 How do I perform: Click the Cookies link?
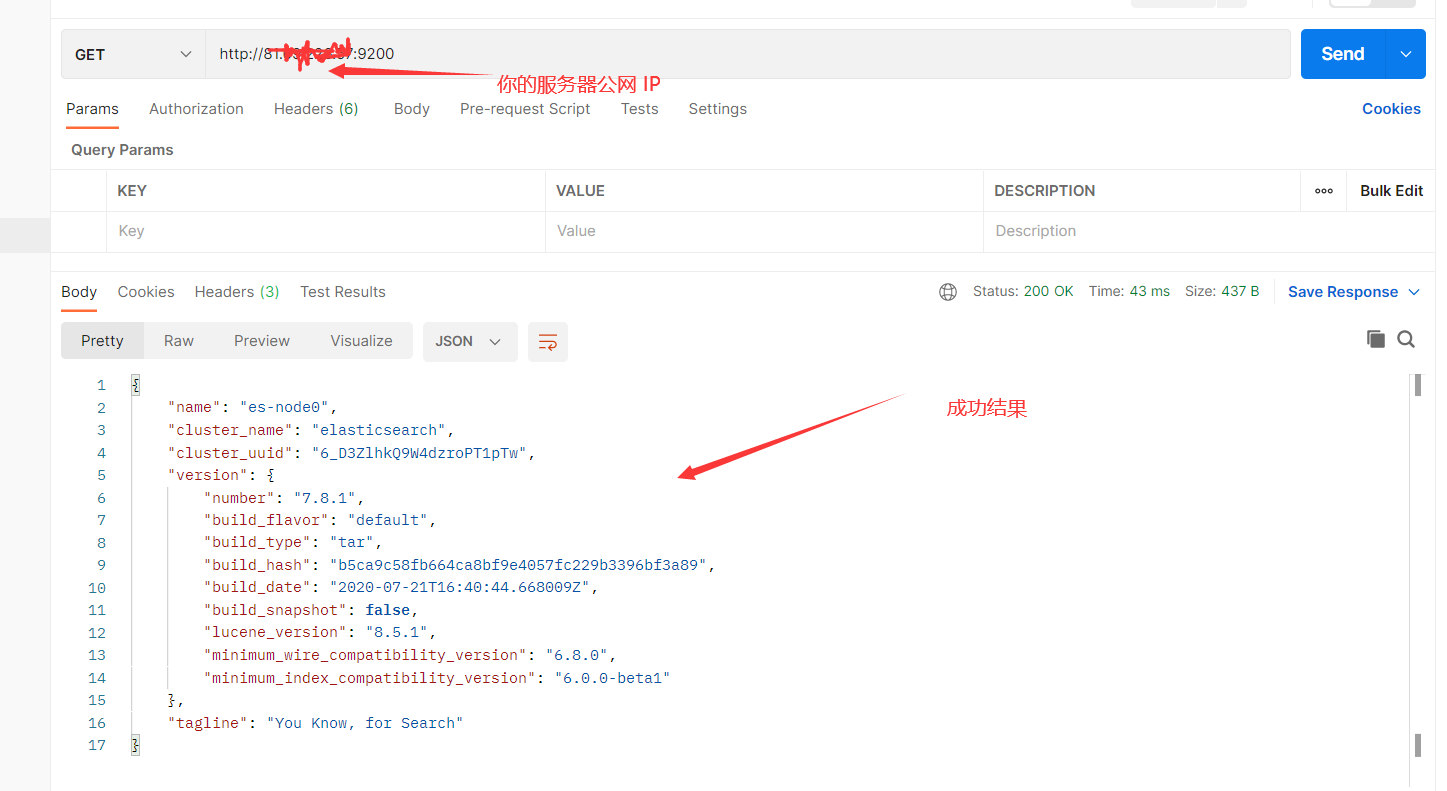click(1391, 109)
